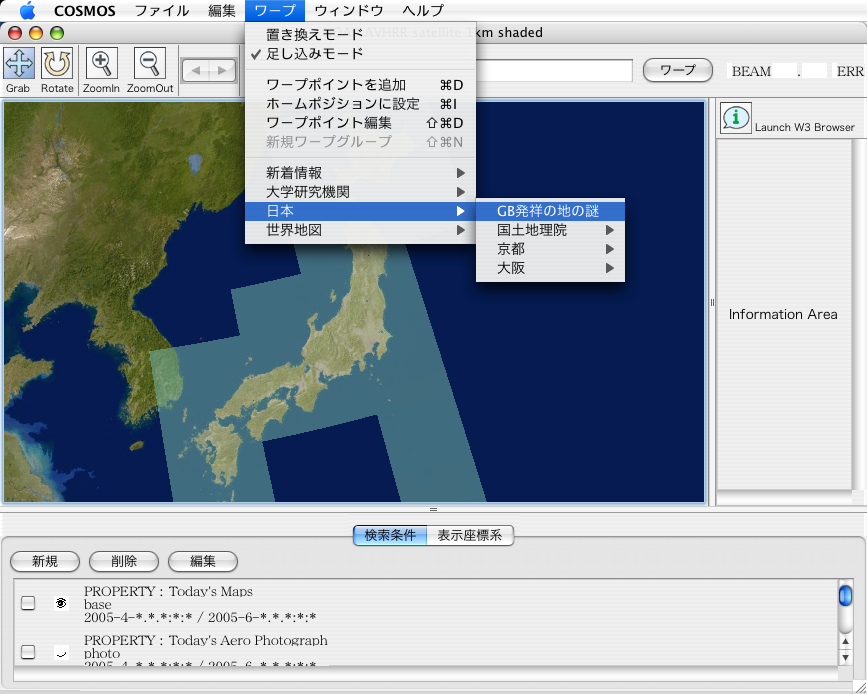Click the 編集 button below the tabs
Image resolution: width=867 pixels, height=694 pixels.
tap(202, 561)
